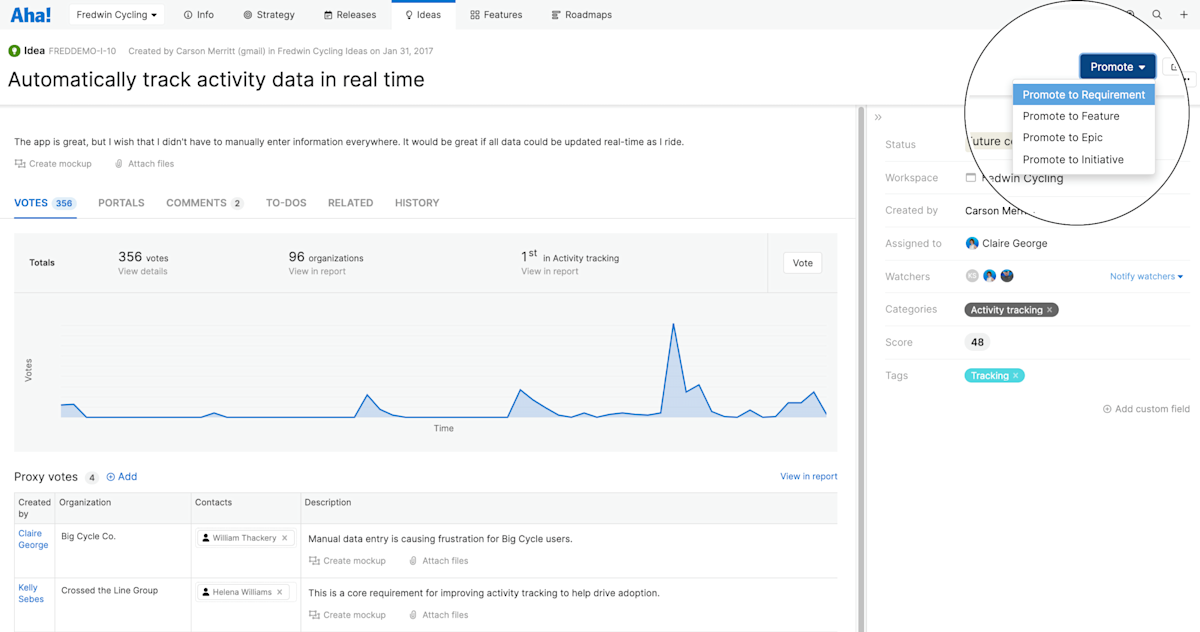1200x632 pixels.
Task: Open the Ideas navigation tab
Action: click(x=423, y=15)
